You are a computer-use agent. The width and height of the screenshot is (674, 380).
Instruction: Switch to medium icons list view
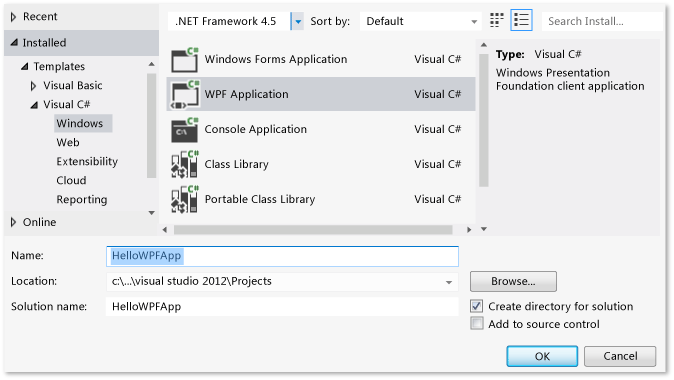point(521,20)
